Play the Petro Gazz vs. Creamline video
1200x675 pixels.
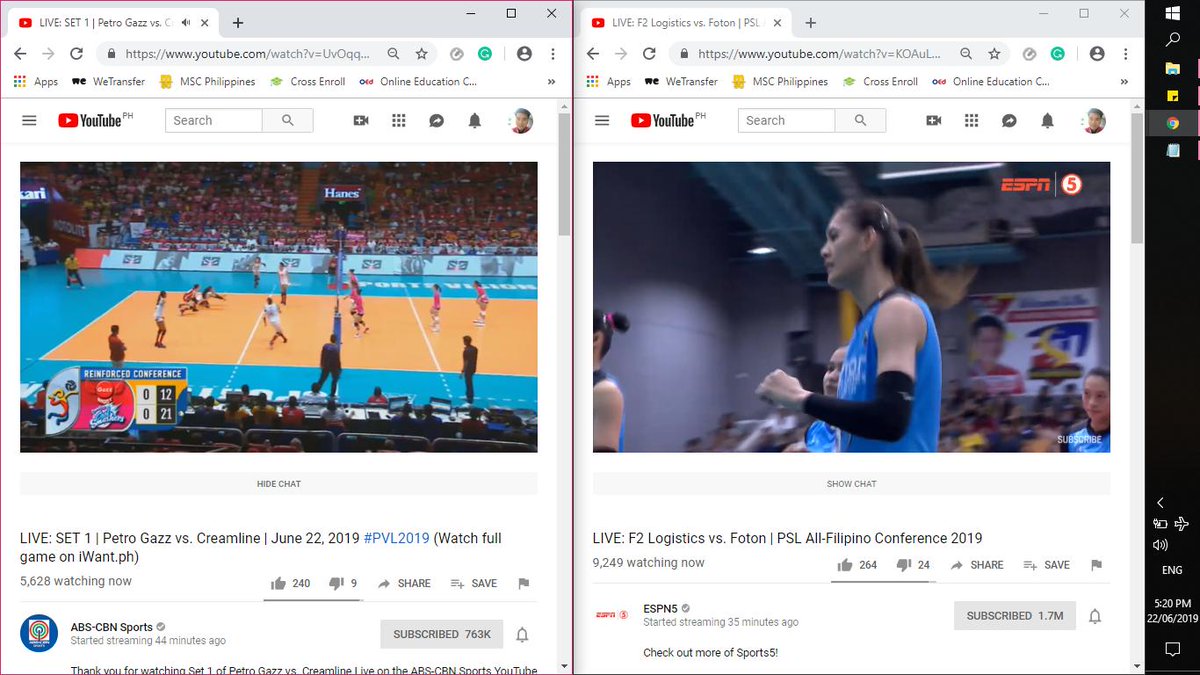(279, 307)
